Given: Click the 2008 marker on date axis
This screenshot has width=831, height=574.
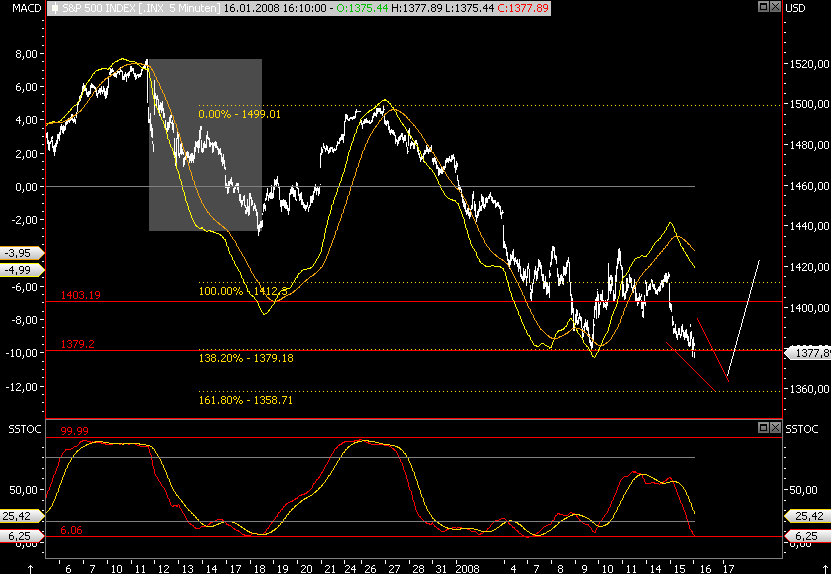Looking at the screenshot, I should pos(468,569).
